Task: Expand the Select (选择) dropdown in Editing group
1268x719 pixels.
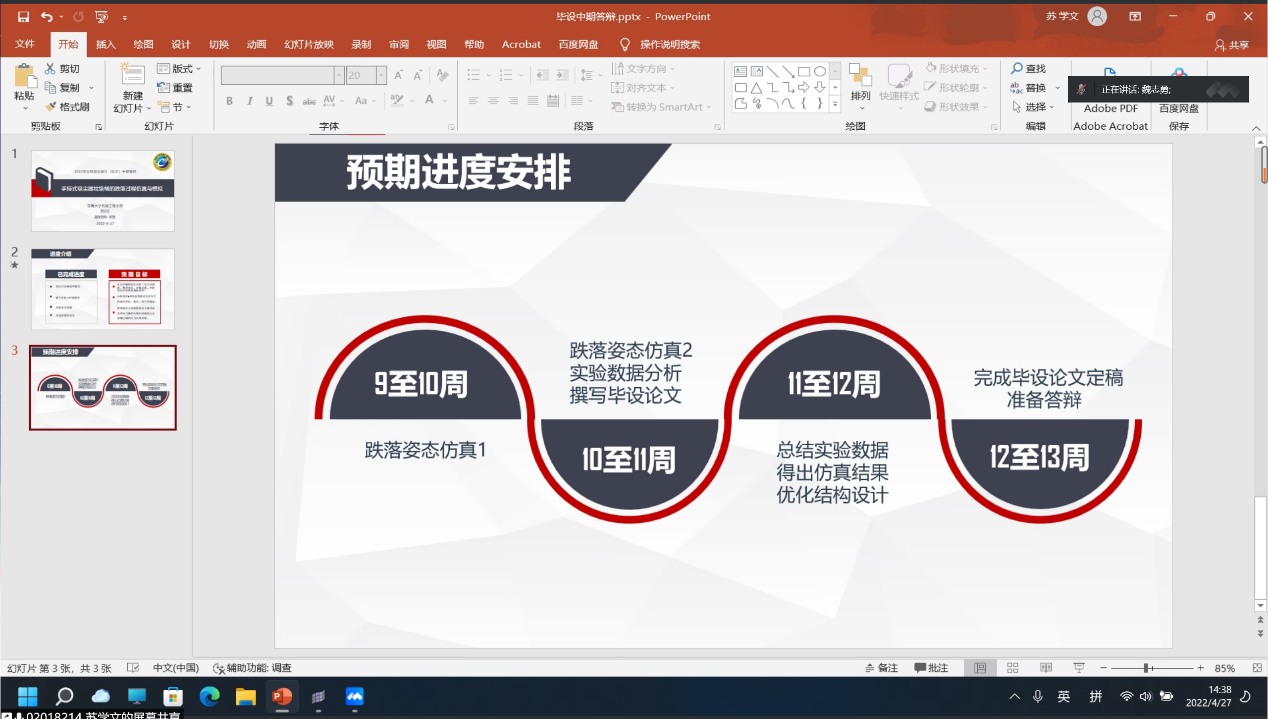Action: click(1033, 107)
